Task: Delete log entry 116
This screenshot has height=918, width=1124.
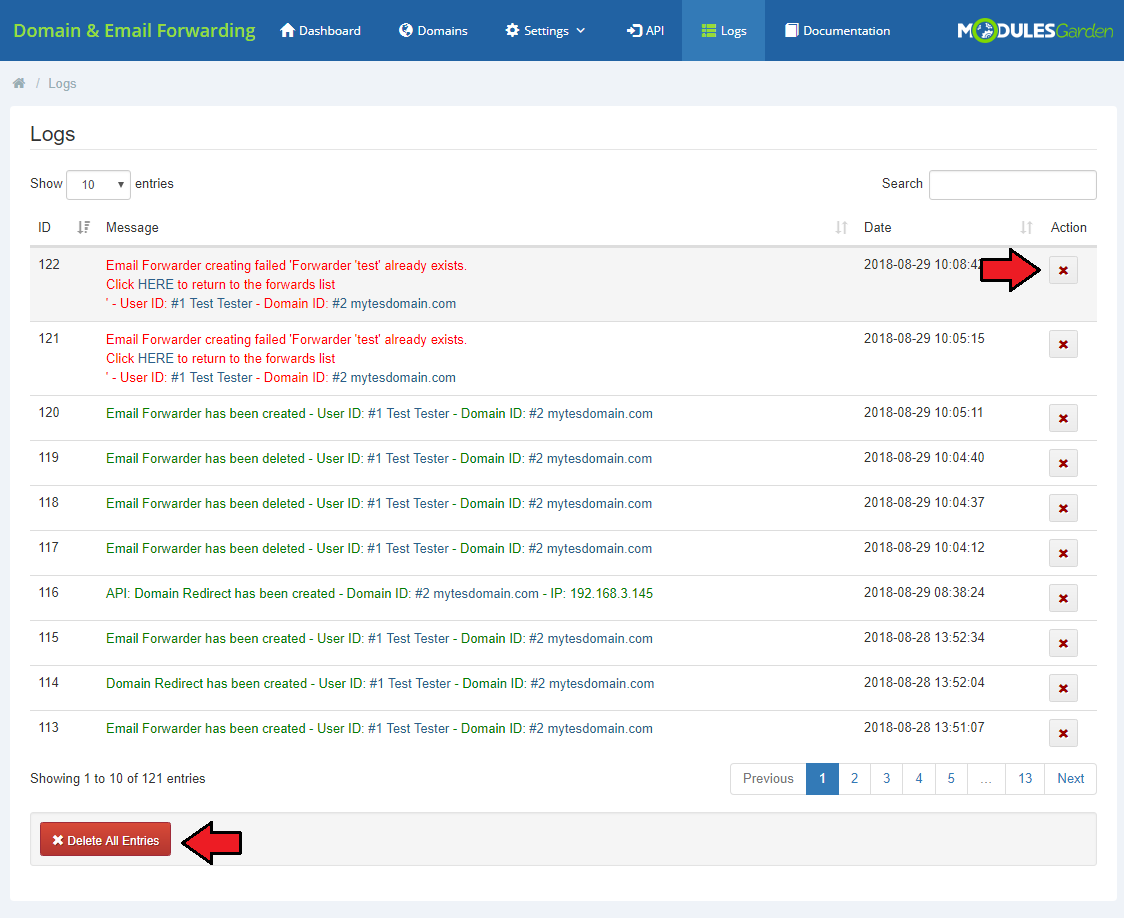Action: pos(1063,598)
